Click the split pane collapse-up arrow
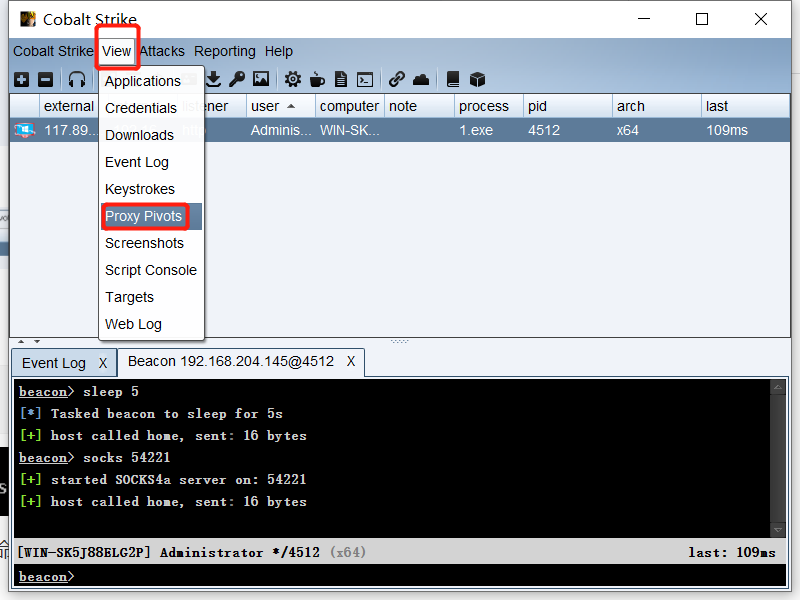Screen dimensions: 800x600 click(21, 341)
